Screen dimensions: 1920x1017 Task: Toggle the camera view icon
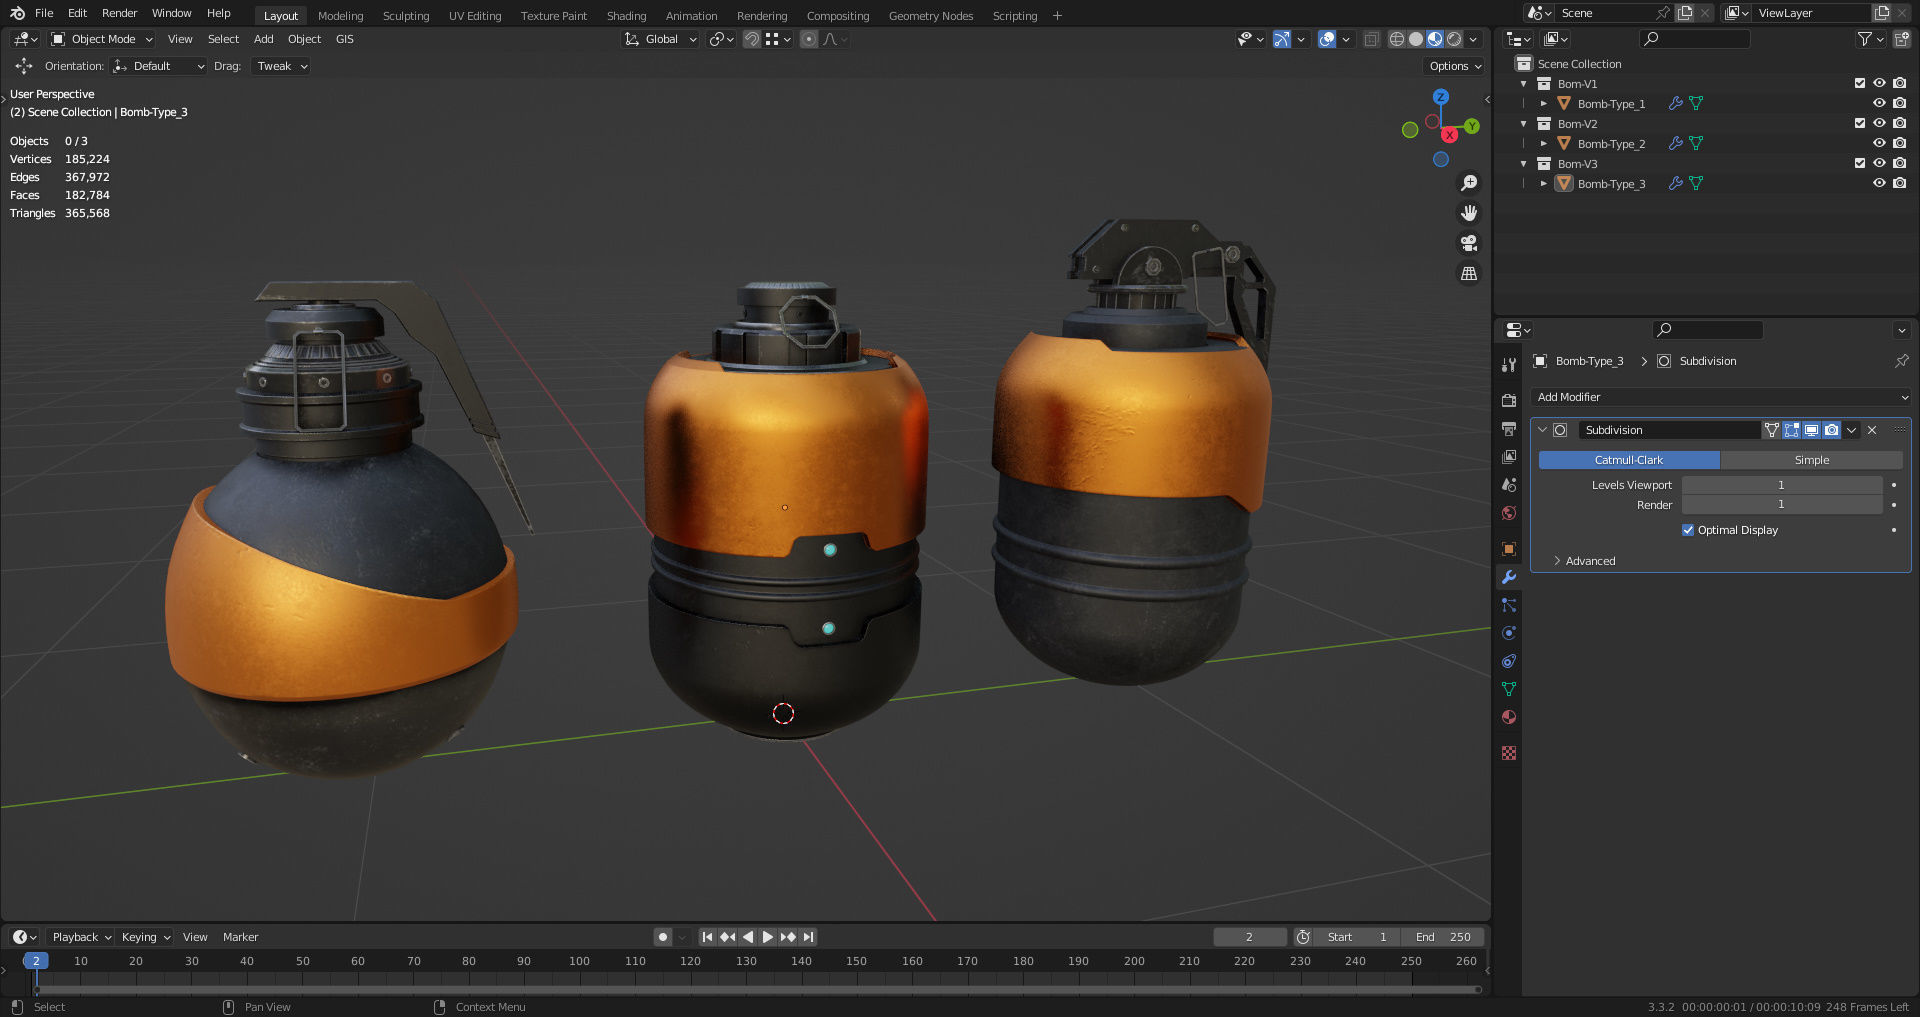(x=1469, y=243)
